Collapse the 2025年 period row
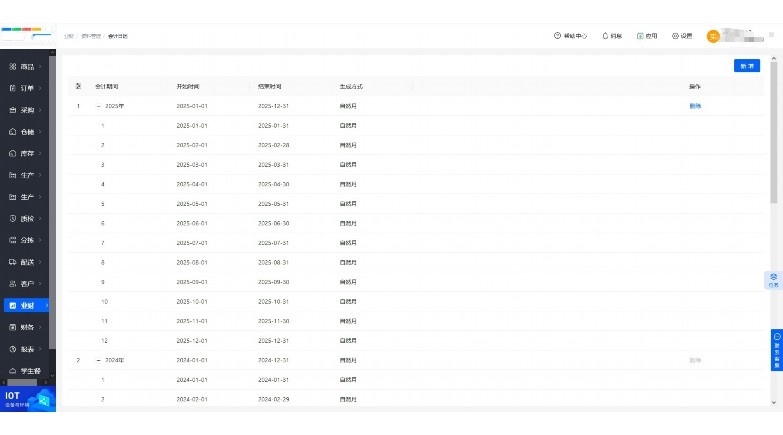 pyautogui.click(x=98, y=106)
